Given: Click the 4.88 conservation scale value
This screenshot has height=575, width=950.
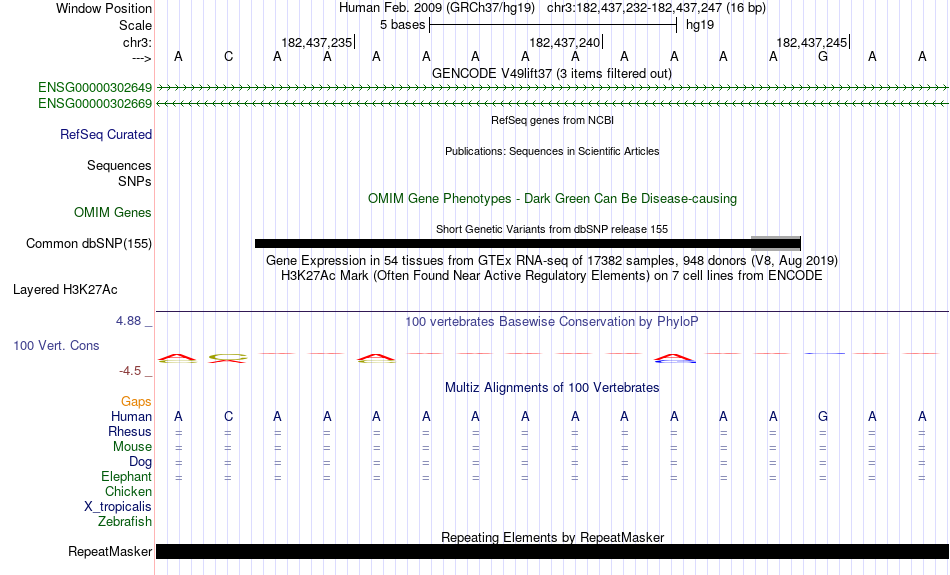Looking at the screenshot, I should [128, 321].
